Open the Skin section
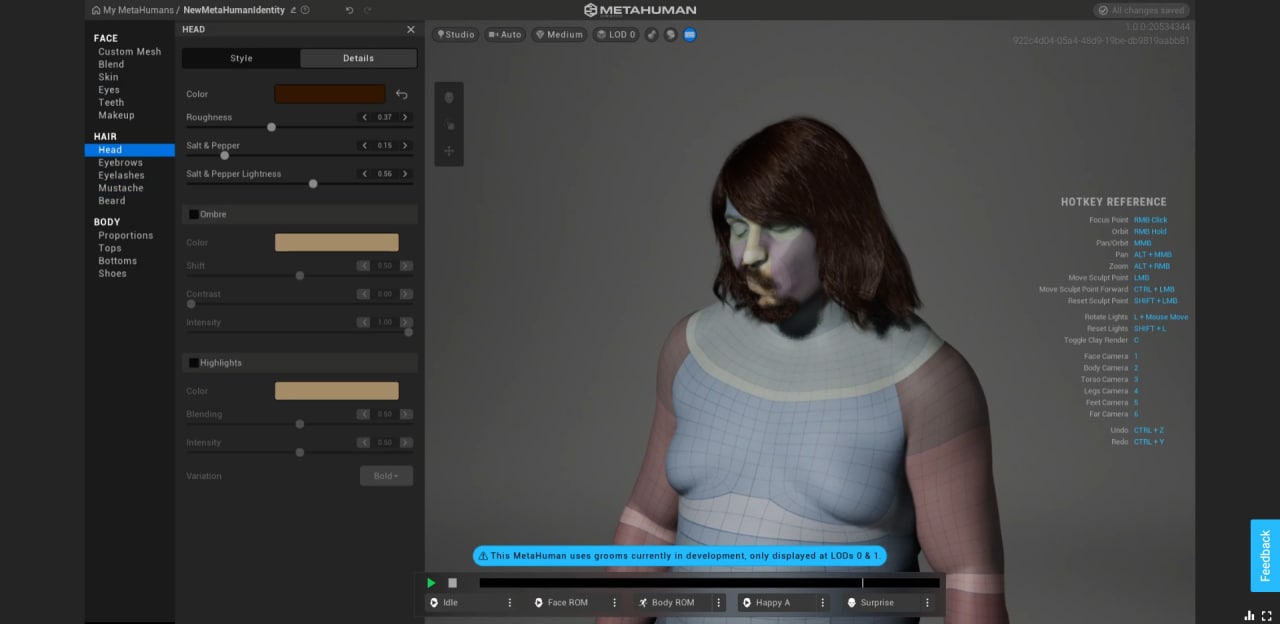This screenshot has height=624, width=1280. (x=108, y=77)
